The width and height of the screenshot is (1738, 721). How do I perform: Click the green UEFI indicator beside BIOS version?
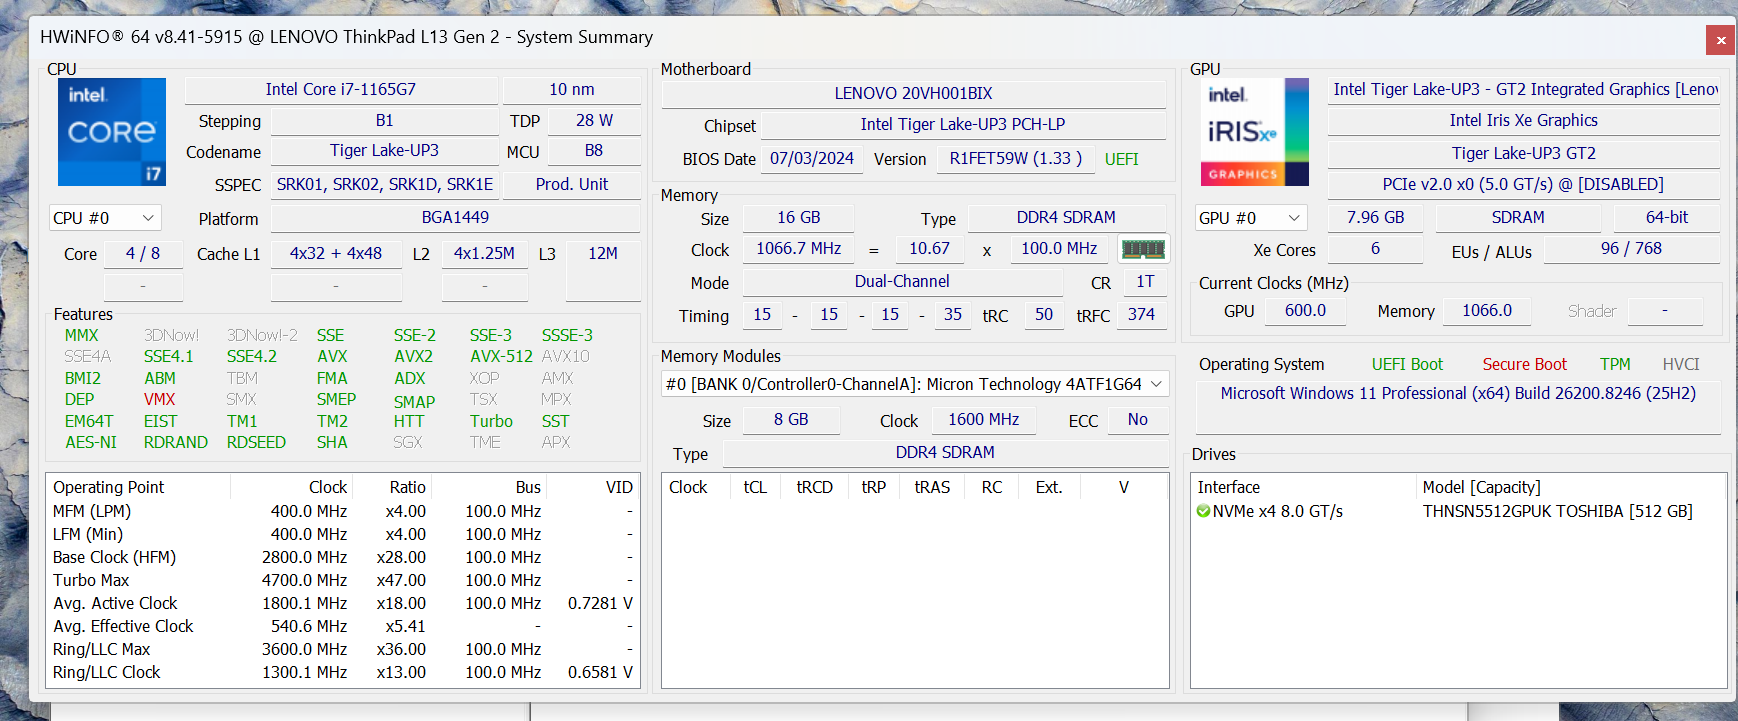click(x=1122, y=159)
